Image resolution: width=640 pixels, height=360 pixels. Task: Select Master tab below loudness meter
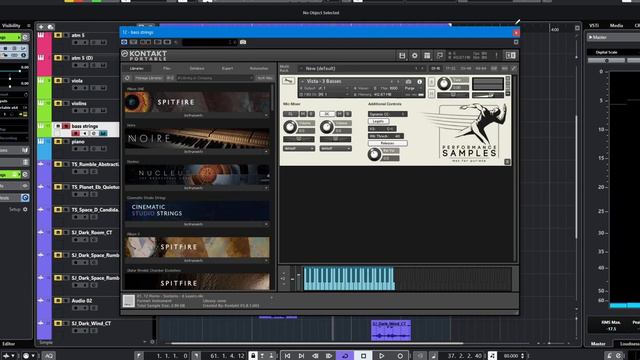[x=598, y=344]
